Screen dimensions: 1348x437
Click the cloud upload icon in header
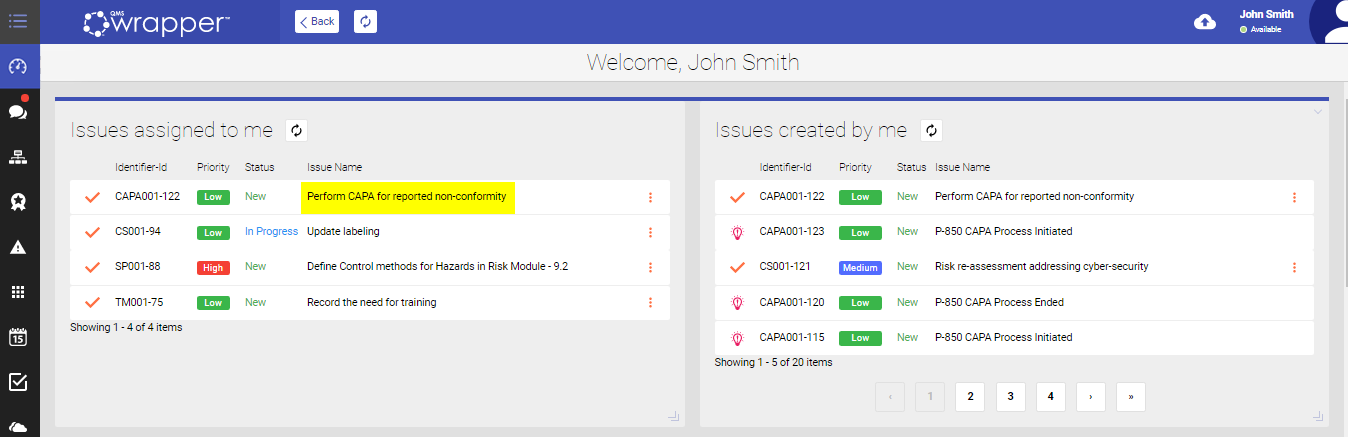click(x=1205, y=22)
